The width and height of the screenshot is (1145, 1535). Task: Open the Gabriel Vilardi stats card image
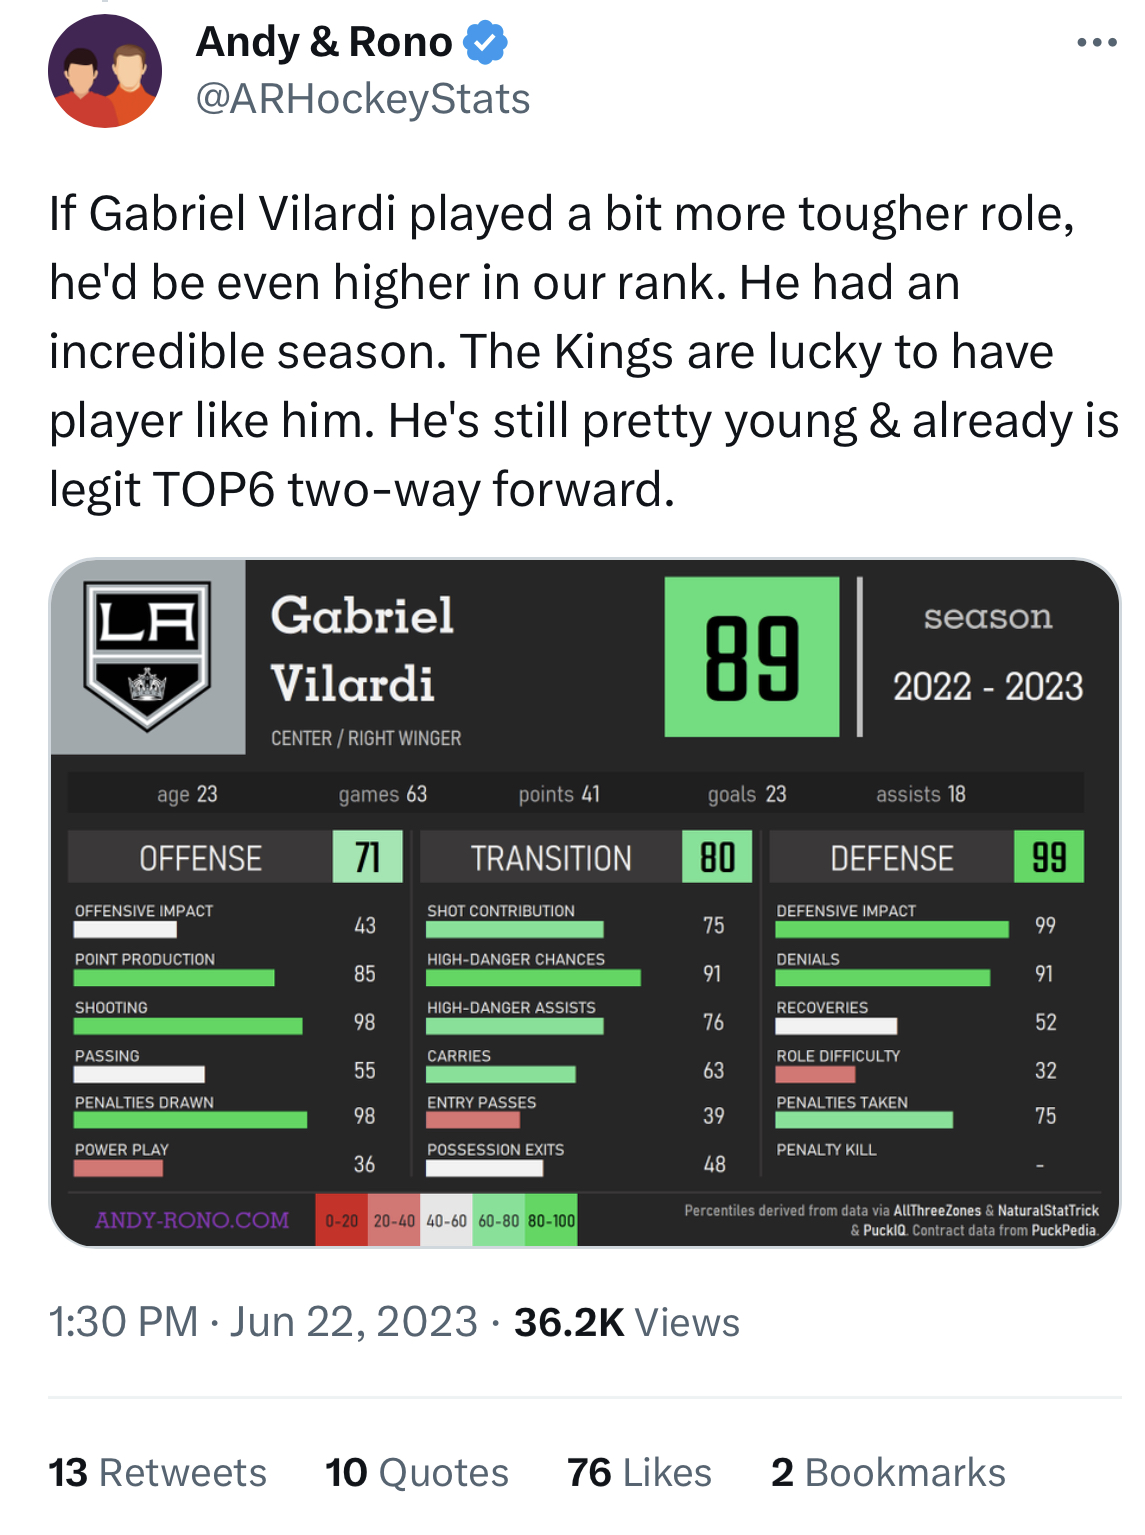(585, 902)
